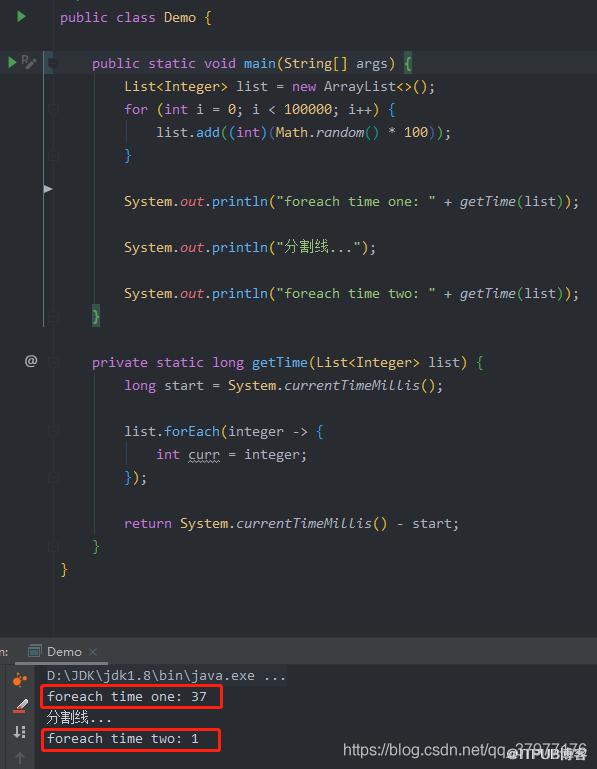Click the R pencil gutter icon on main line
597x769 pixels.
tap(28, 62)
